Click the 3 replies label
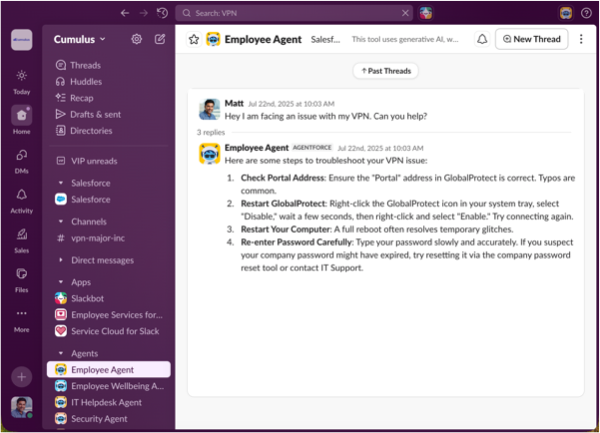The width and height of the screenshot is (600, 433). [211, 132]
